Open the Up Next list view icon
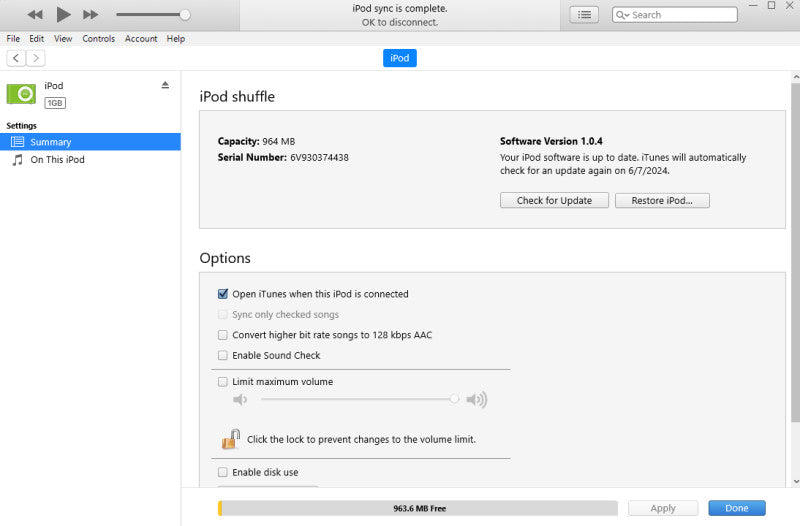The width and height of the screenshot is (800, 526). (x=584, y=15)
